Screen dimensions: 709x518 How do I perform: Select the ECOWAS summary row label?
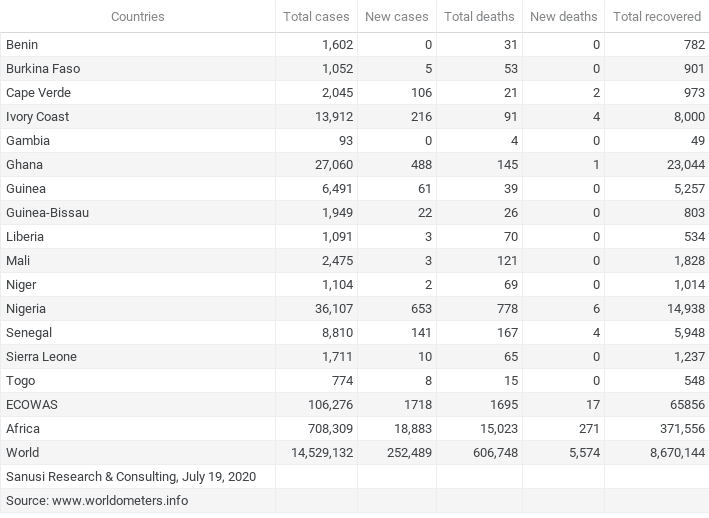coord(32,405)
